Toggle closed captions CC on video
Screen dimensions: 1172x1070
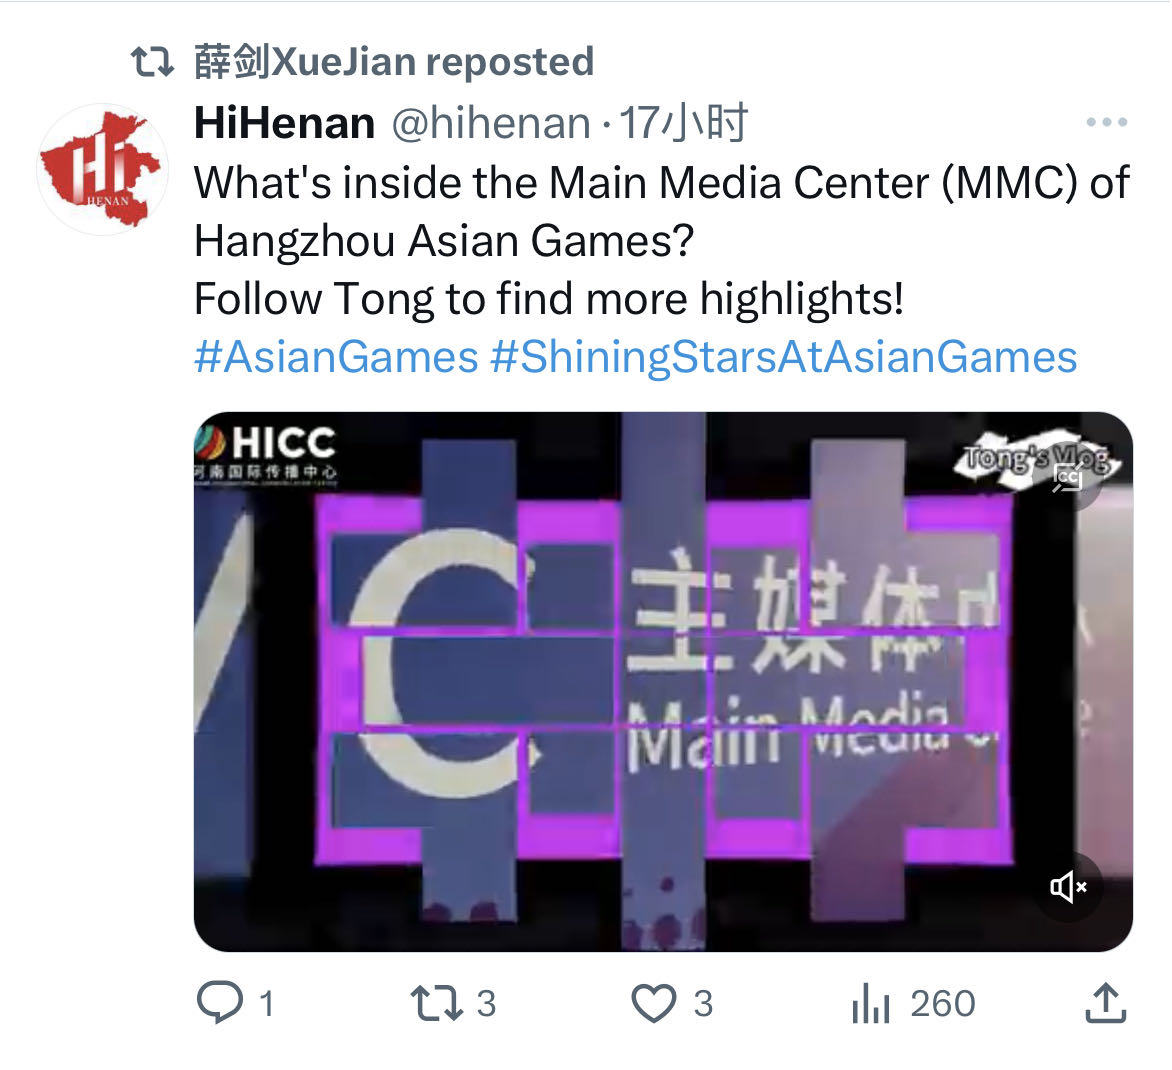click(1067, 476)
